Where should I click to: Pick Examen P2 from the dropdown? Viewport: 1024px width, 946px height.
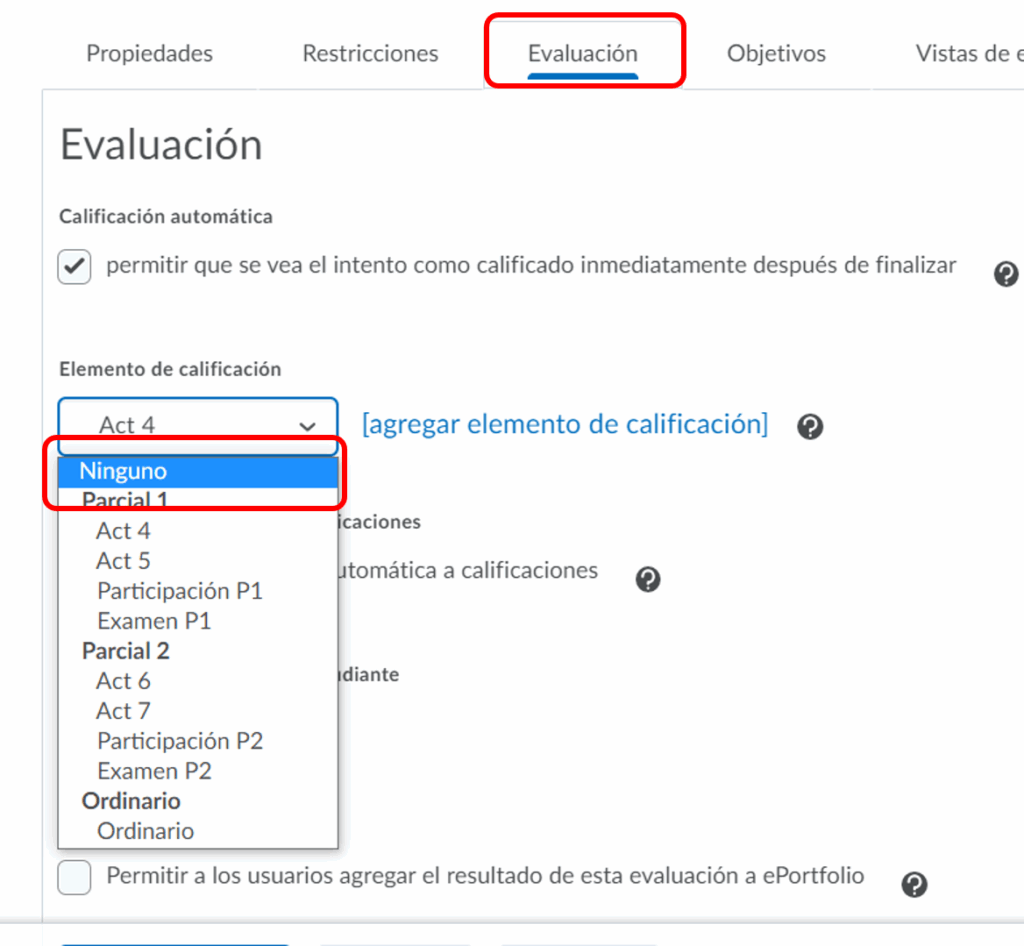point(154,771)
